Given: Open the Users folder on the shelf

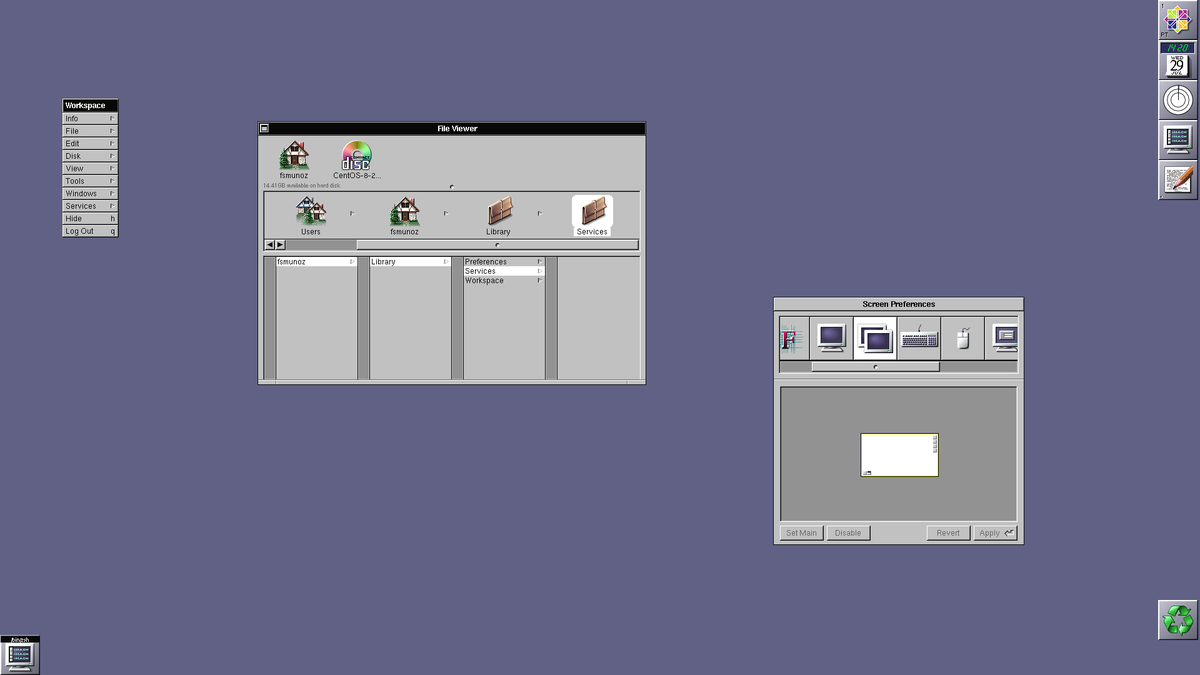Looking at the screenshot, I should click(310, 213).
